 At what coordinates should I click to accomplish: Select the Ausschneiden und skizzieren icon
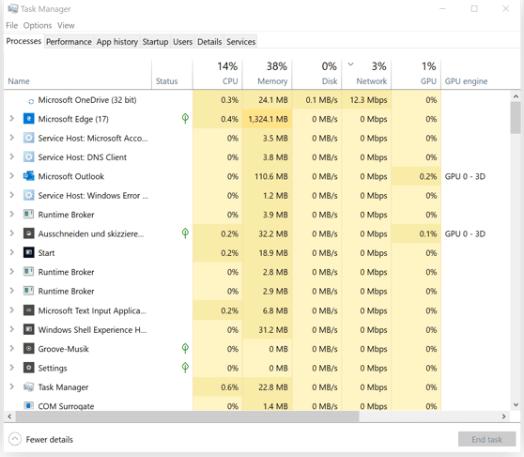point(28,234)
